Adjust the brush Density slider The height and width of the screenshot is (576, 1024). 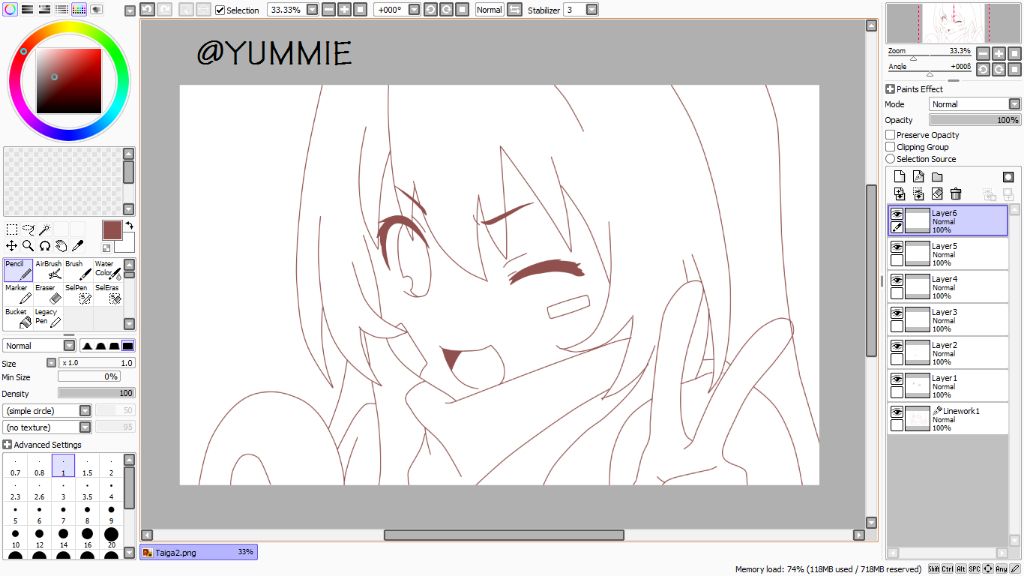tap(96, 393)
